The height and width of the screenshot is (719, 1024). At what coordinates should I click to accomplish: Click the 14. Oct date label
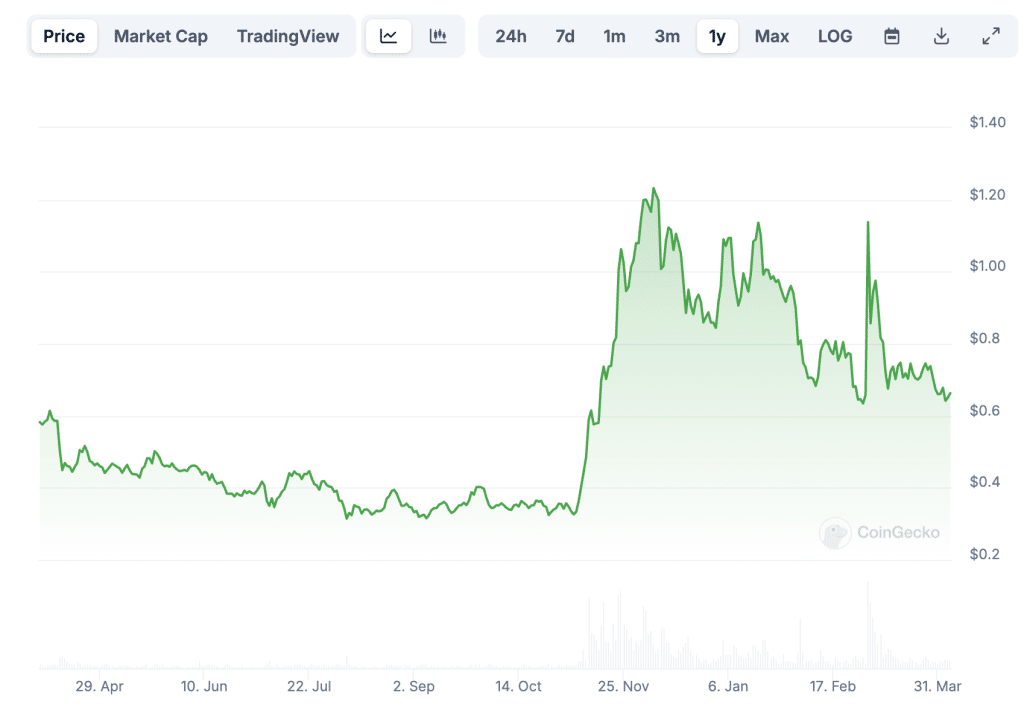518,686
